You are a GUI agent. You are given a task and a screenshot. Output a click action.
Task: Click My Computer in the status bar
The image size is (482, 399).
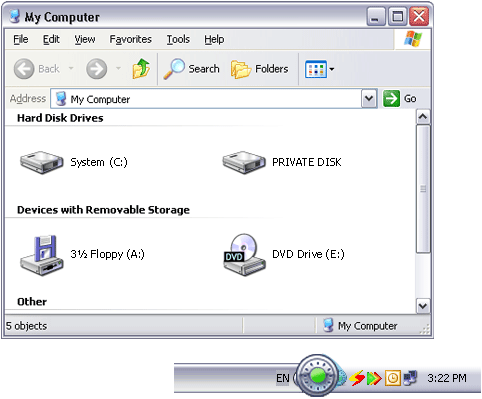(x=360, y=326)
